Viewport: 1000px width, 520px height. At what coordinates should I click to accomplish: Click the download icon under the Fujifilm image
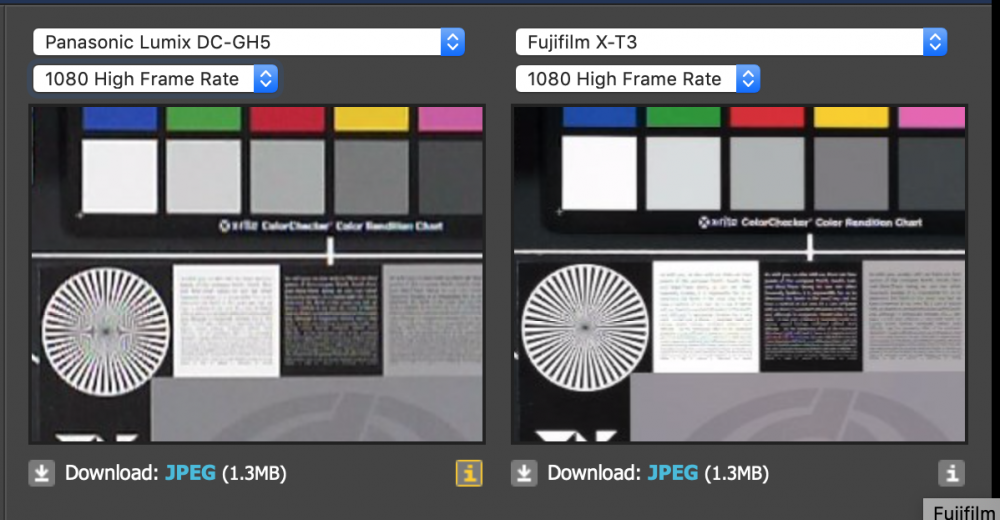point(524,473)
